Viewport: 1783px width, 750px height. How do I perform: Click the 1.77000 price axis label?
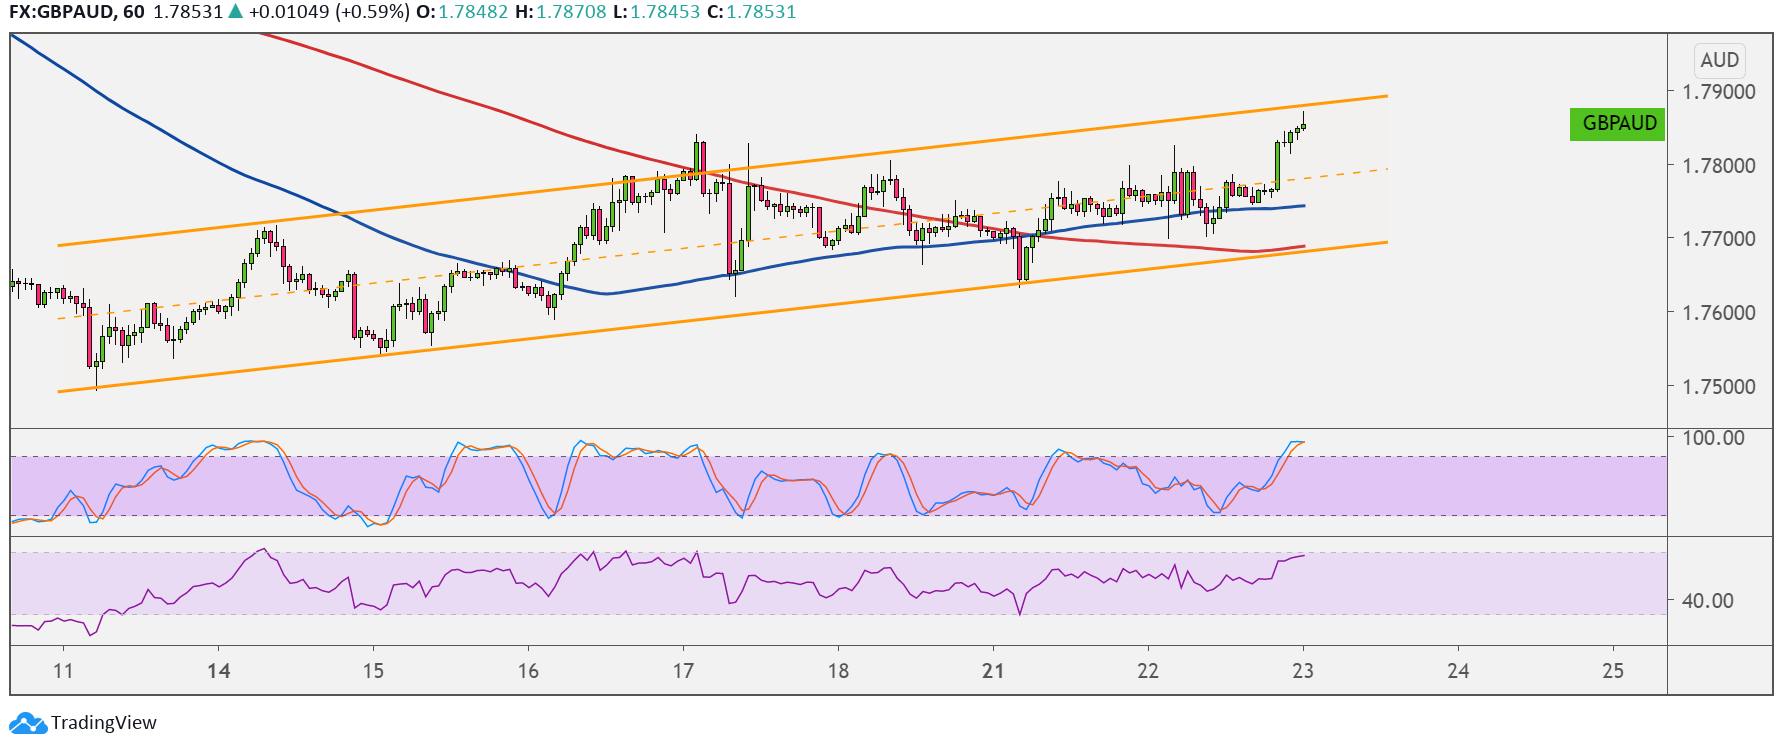1719,238
